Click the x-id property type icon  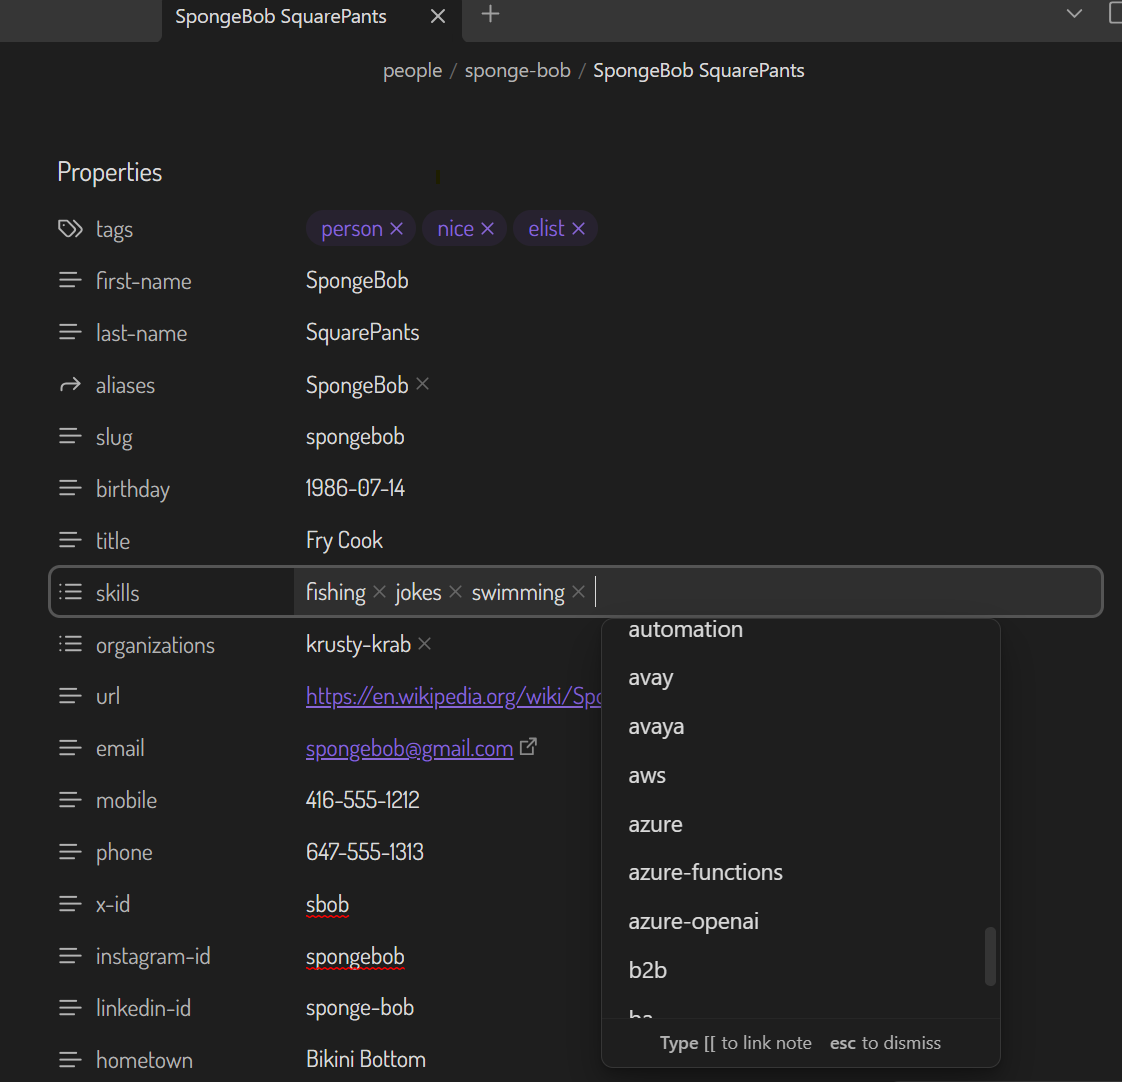(x=70, y=904)
